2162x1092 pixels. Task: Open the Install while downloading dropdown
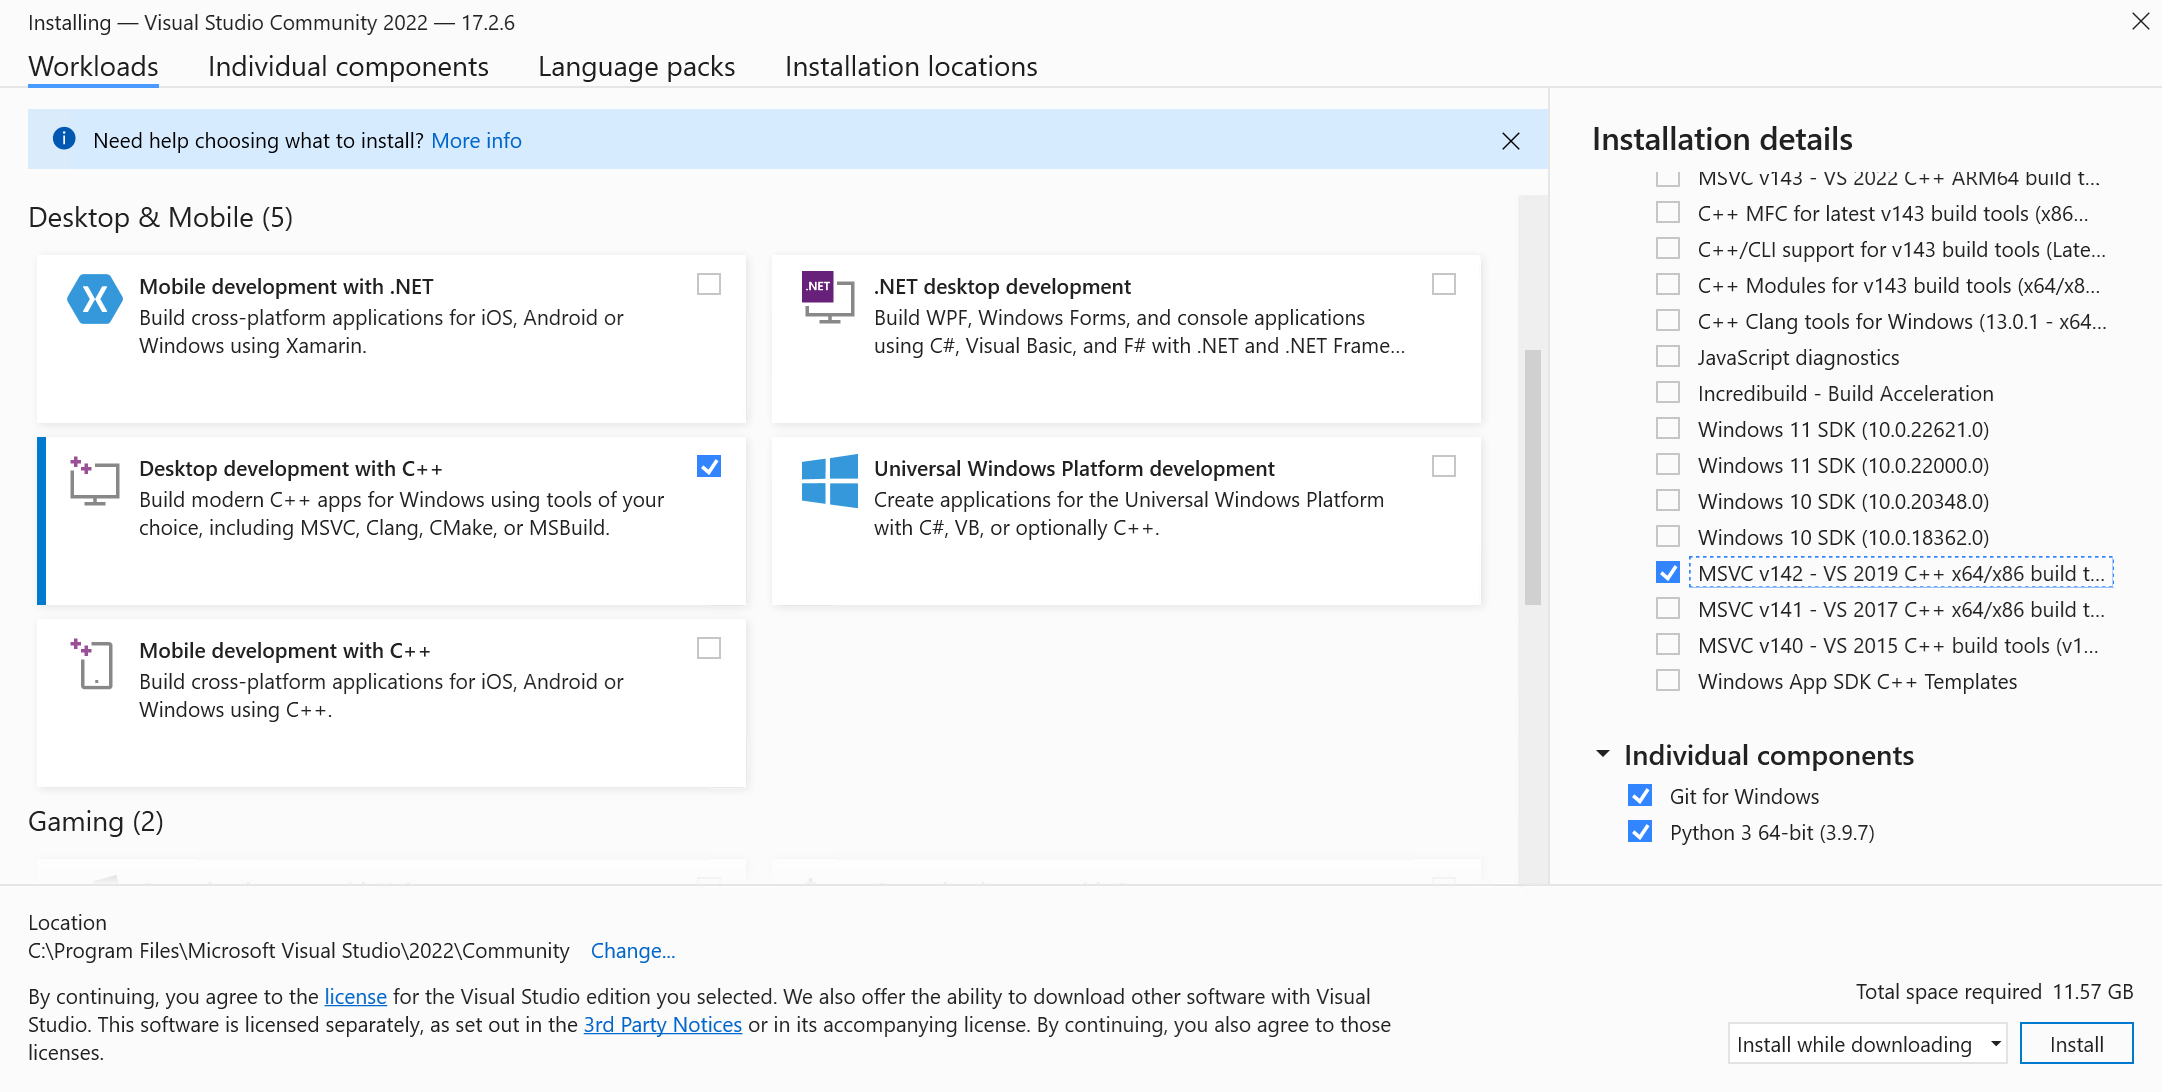coord(1867,1044)
